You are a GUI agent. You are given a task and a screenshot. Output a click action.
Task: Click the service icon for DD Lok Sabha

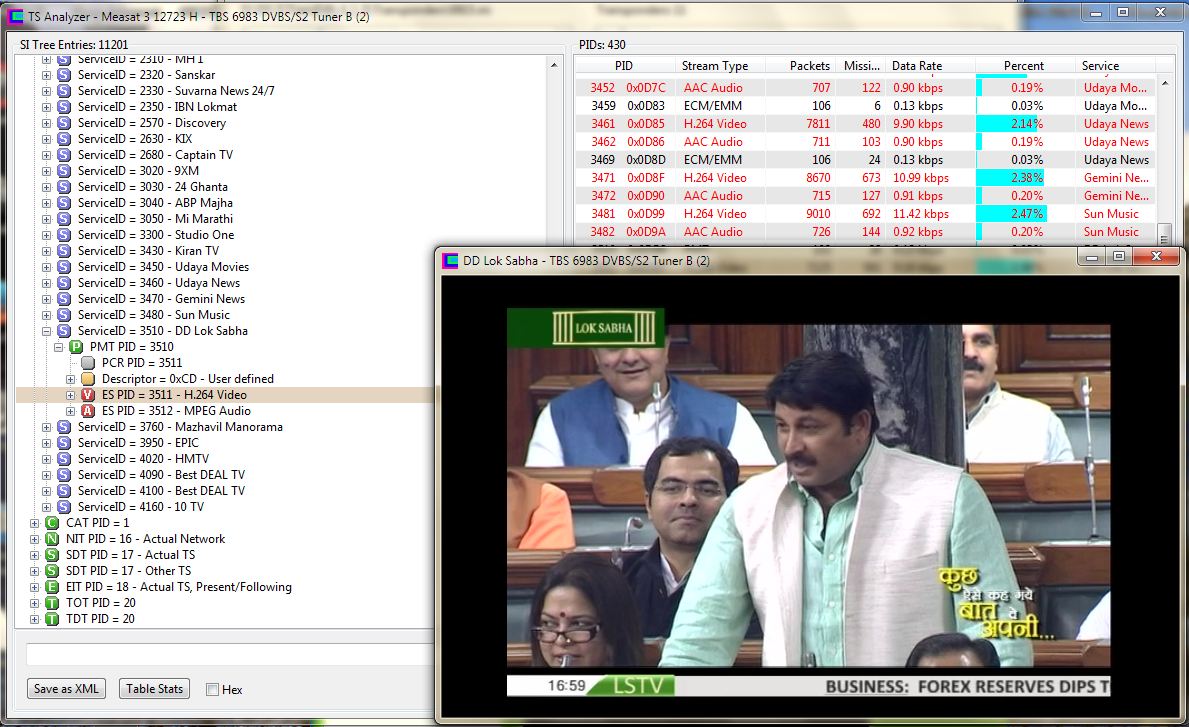pos(64,331)
